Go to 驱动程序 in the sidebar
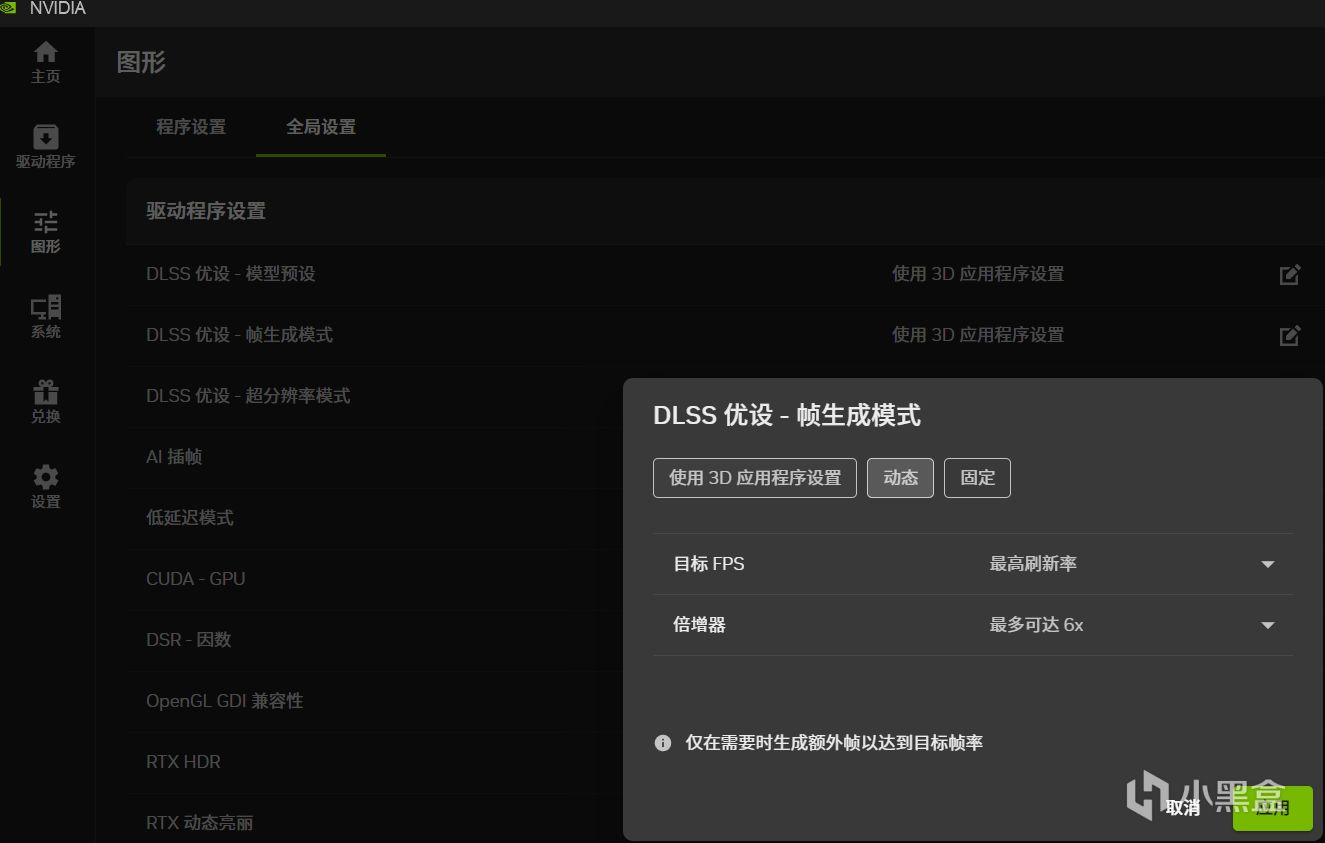This screenshot has height=843, width=1325. [46, 147]
